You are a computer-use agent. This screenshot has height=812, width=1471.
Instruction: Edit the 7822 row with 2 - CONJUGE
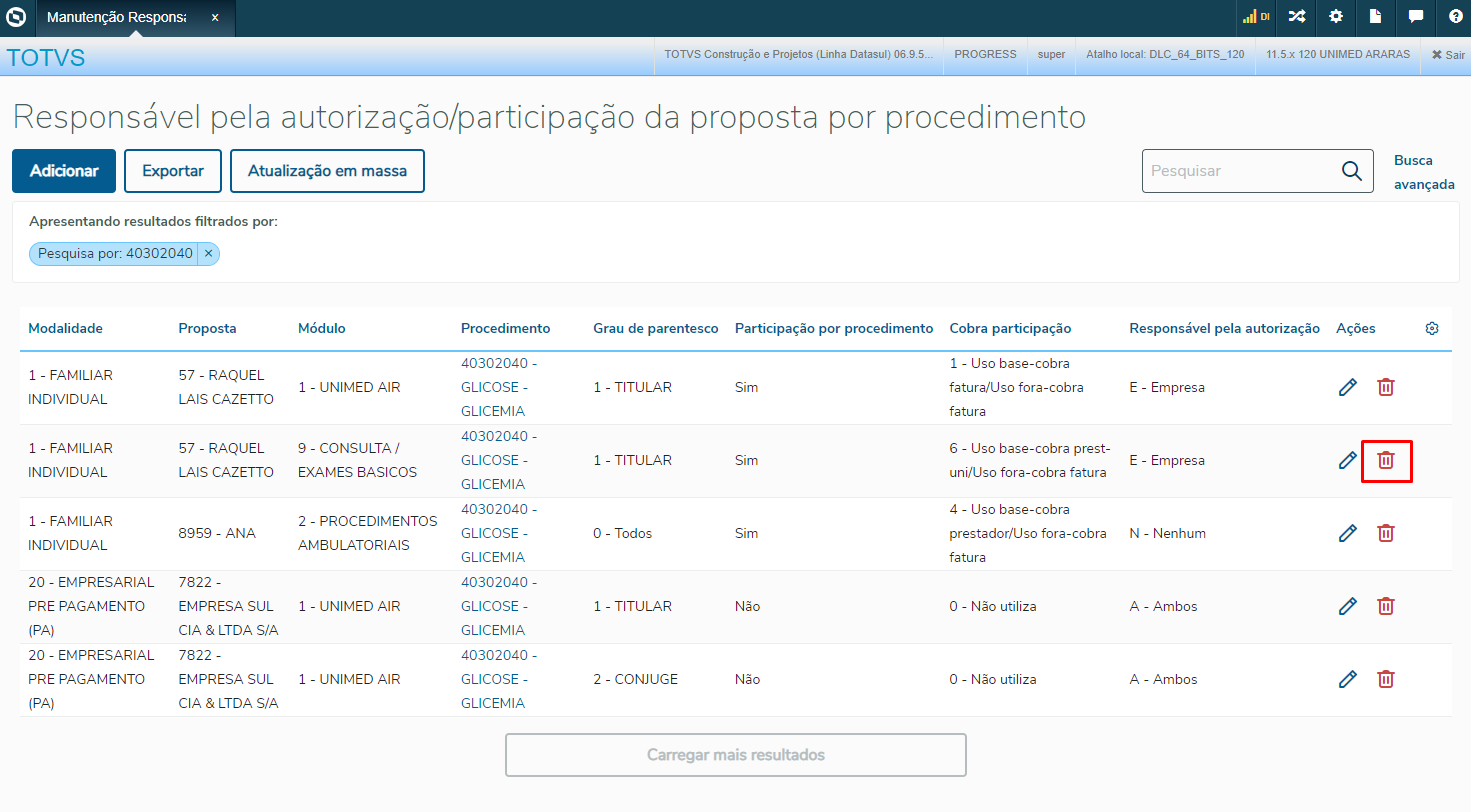tap(1348, 679)
